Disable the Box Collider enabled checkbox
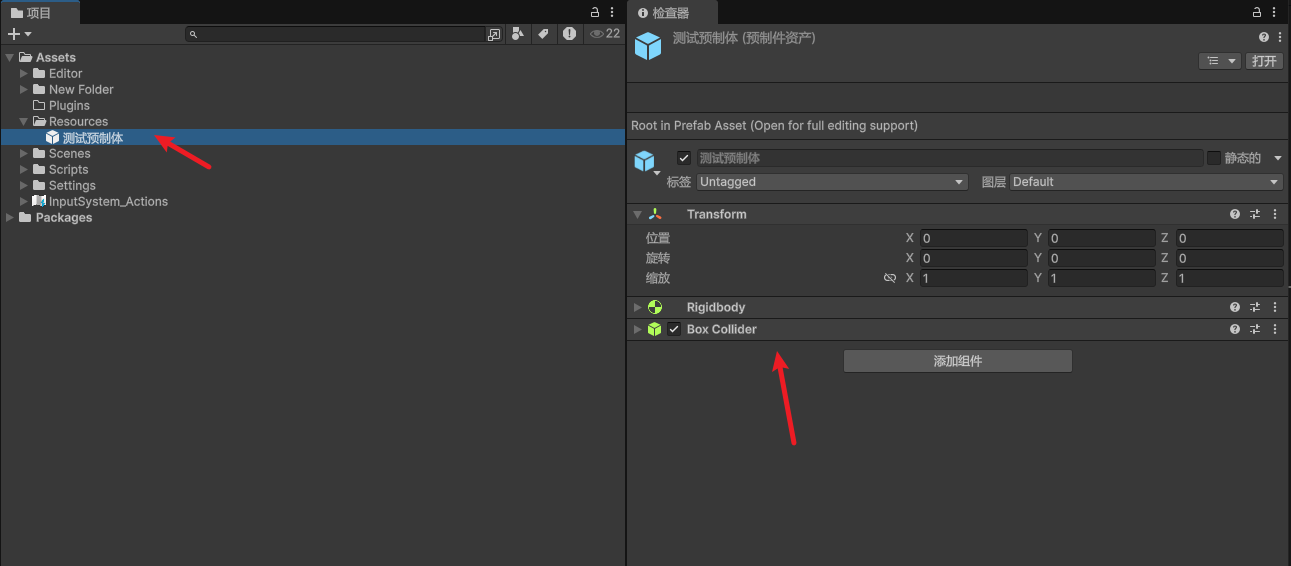The height and width of the screenshot is (566, 1291). [674, 329]
